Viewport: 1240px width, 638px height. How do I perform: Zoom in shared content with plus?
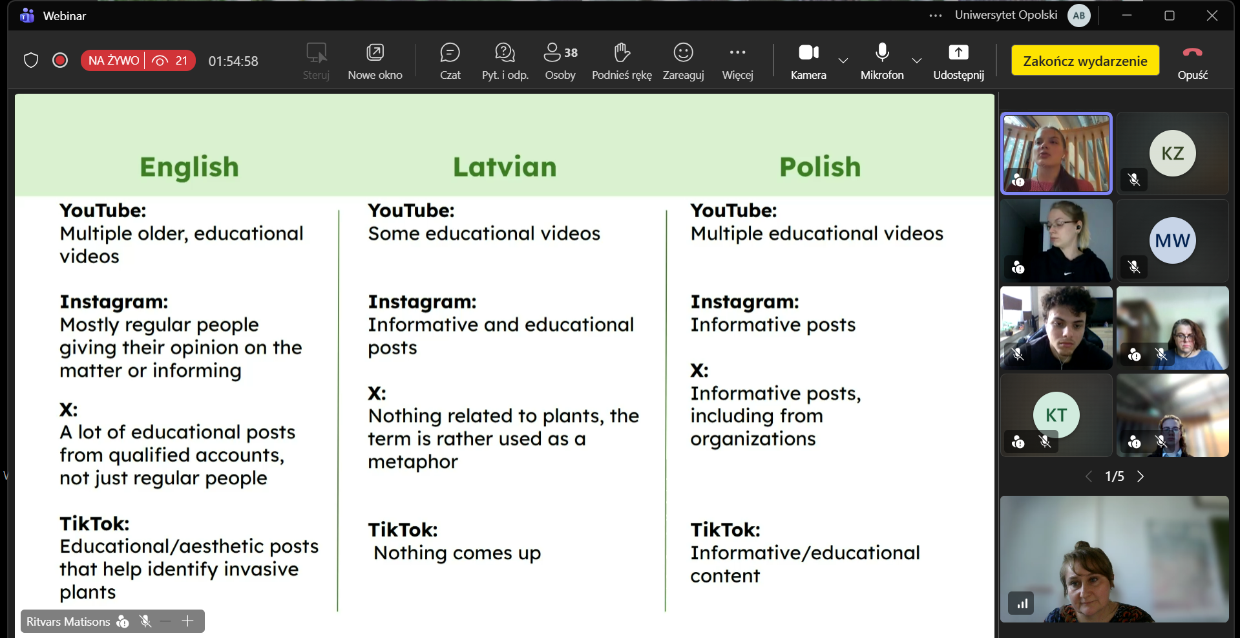click(187, 621)
